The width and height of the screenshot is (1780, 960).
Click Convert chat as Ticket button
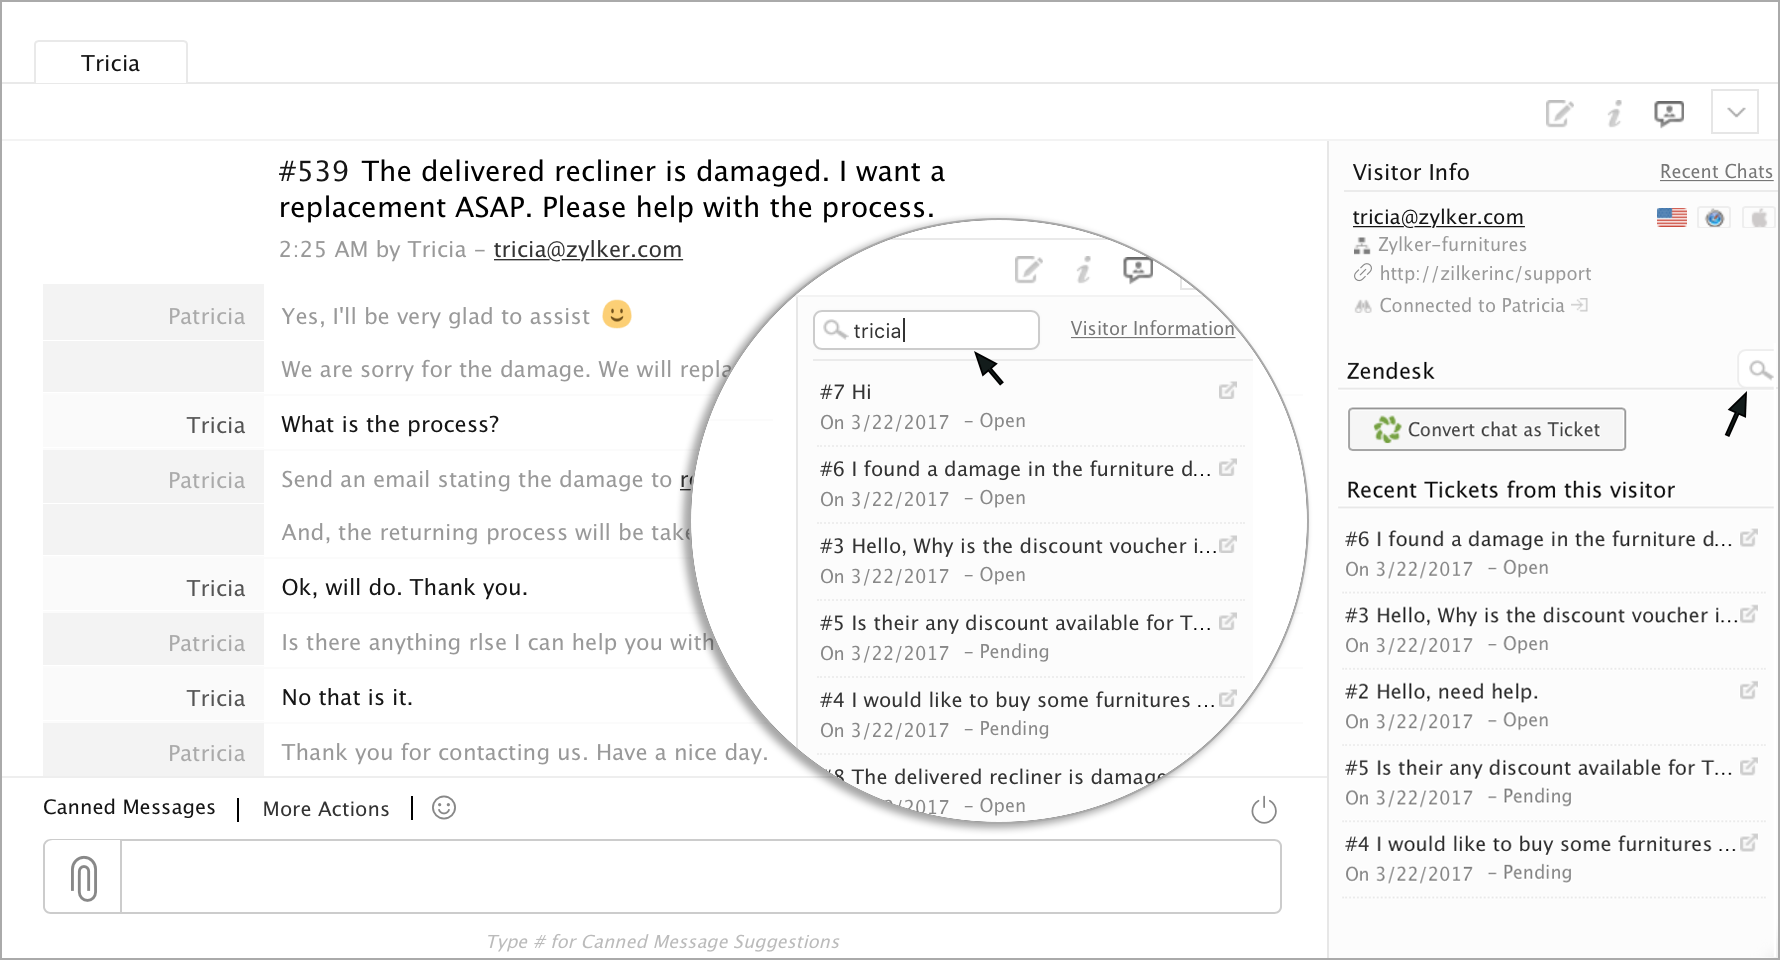[1486, 430]
